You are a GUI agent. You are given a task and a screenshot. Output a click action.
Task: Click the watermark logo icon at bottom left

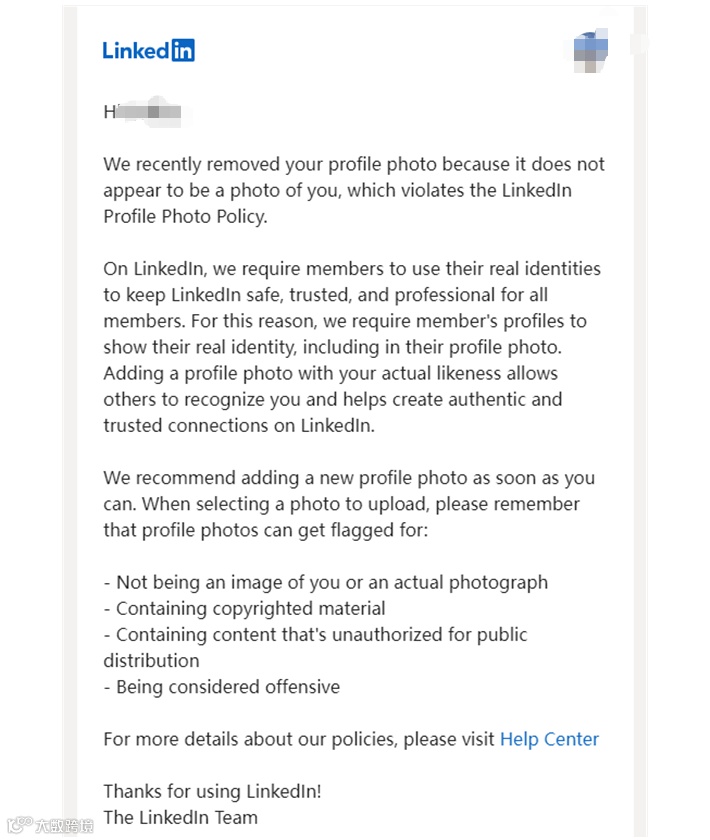(17, 826)
